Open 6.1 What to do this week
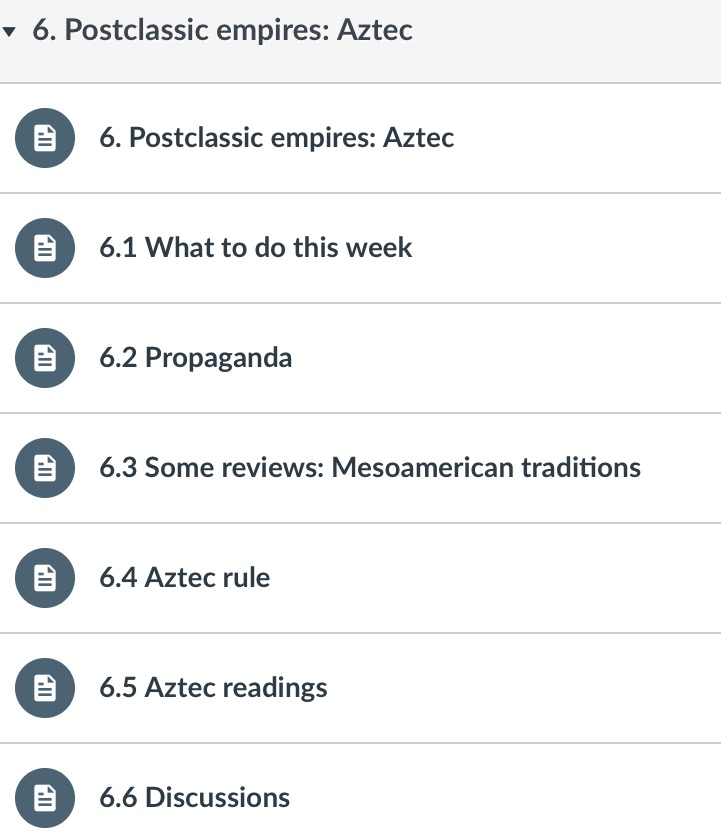The image size is (721, 833). tap(255, 247)
